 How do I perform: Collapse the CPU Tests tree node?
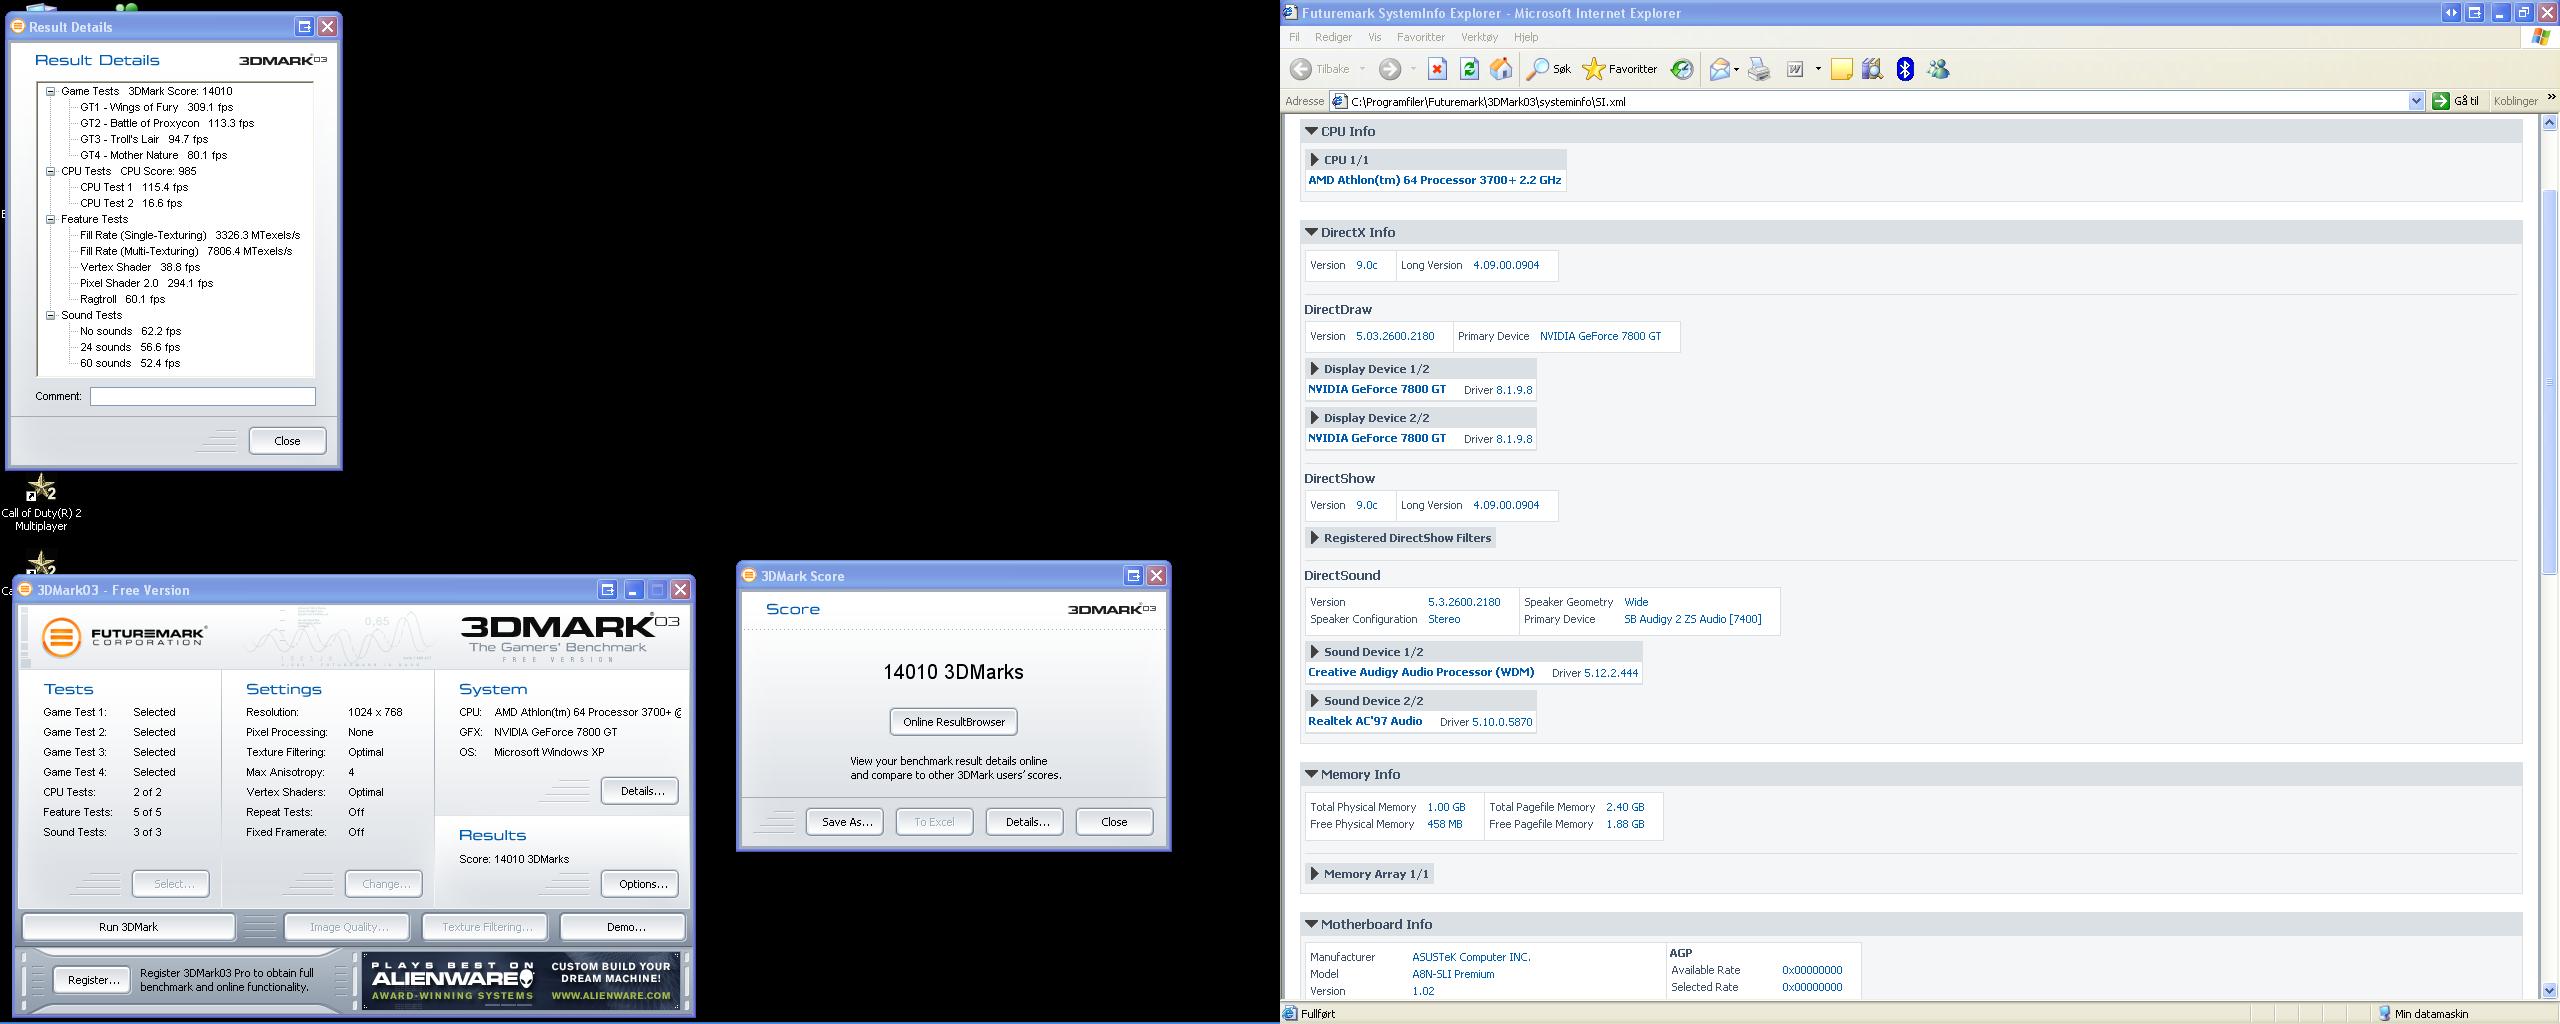click(x=50, y=171)
